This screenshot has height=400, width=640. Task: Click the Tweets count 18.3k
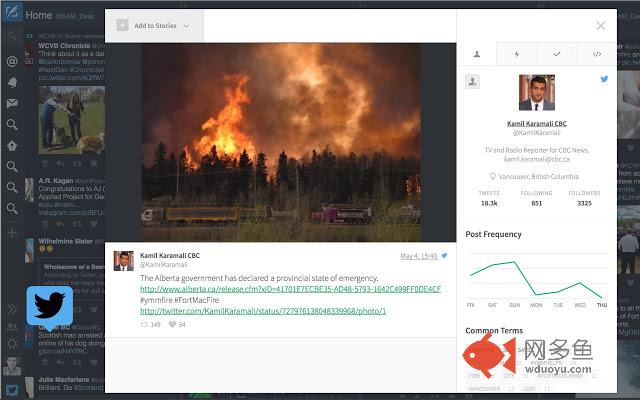point(489,203)
